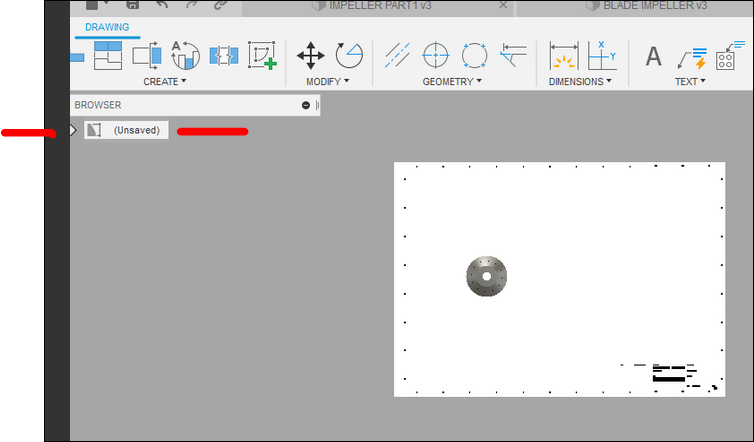
Task: Activate the Move tool
Action: [x=311, y=55]
